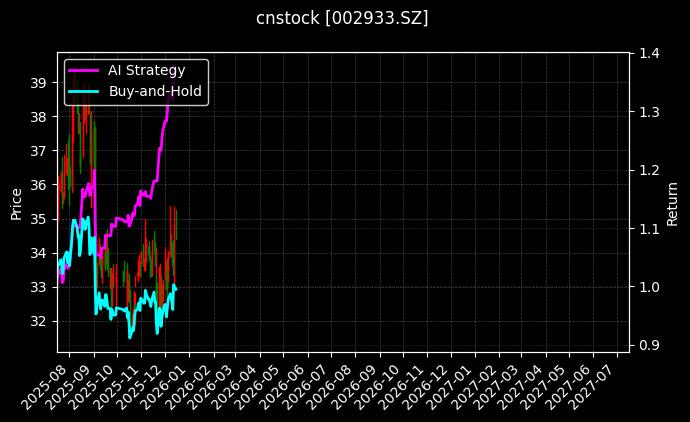The width and height of the screenshot is (690, 422).
Task: Click the magenta AI Strategy legend swatch
Action: (84, 71)
